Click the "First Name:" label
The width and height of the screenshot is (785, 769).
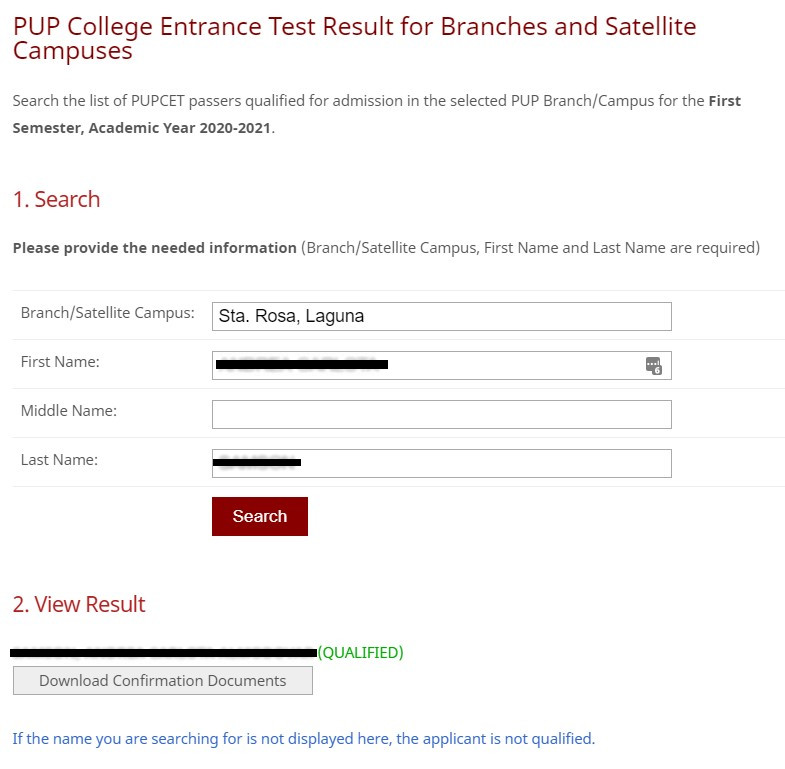click(60, 362)
